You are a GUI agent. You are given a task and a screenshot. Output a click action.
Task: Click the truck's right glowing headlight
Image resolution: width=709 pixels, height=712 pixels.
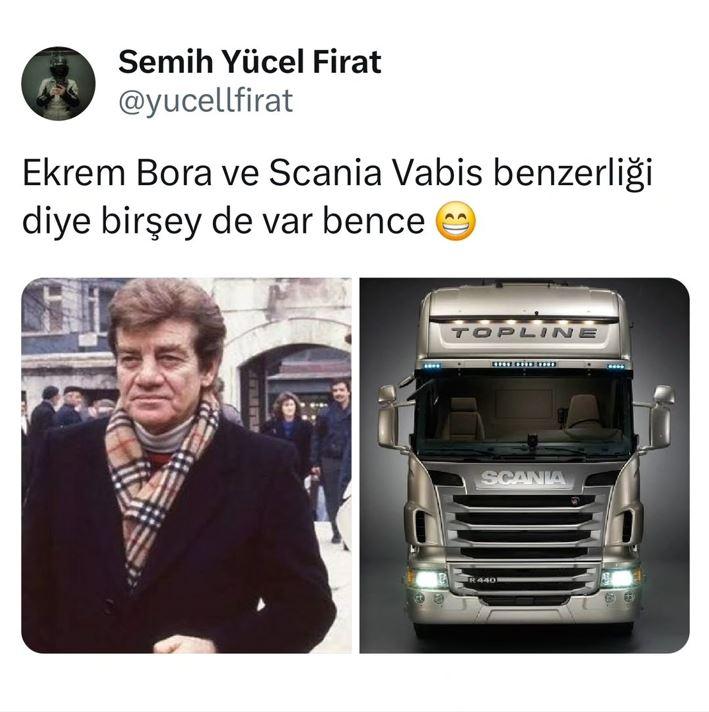pyautogui.click(x=620, y=578)
